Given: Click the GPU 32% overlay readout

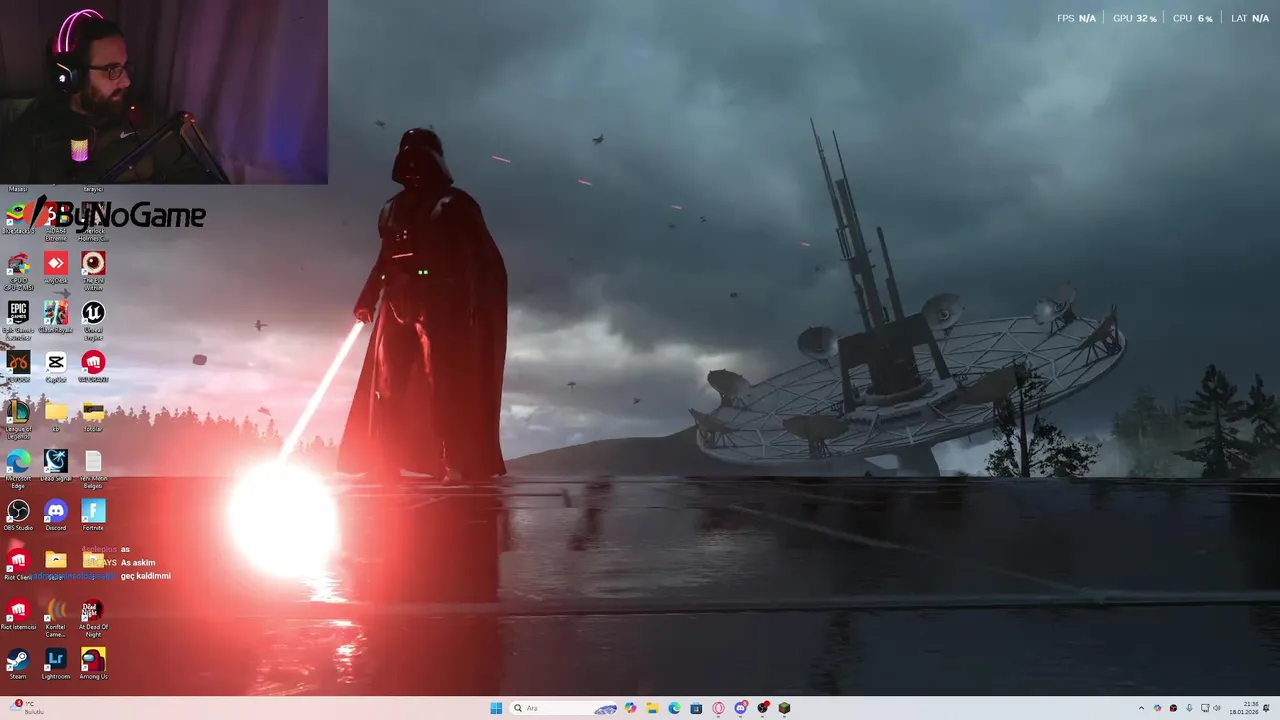Looking at the screenshot, I should coord(1134,18).
